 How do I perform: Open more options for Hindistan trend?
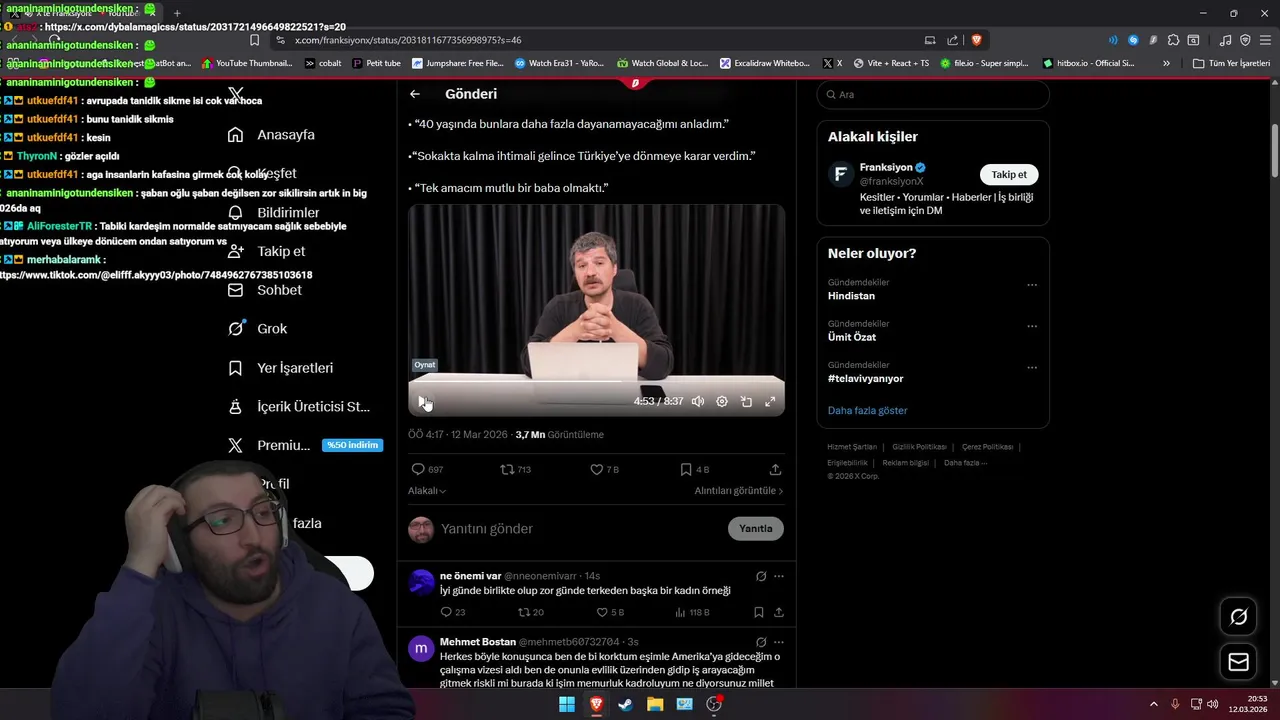[x=1032, y=285]
